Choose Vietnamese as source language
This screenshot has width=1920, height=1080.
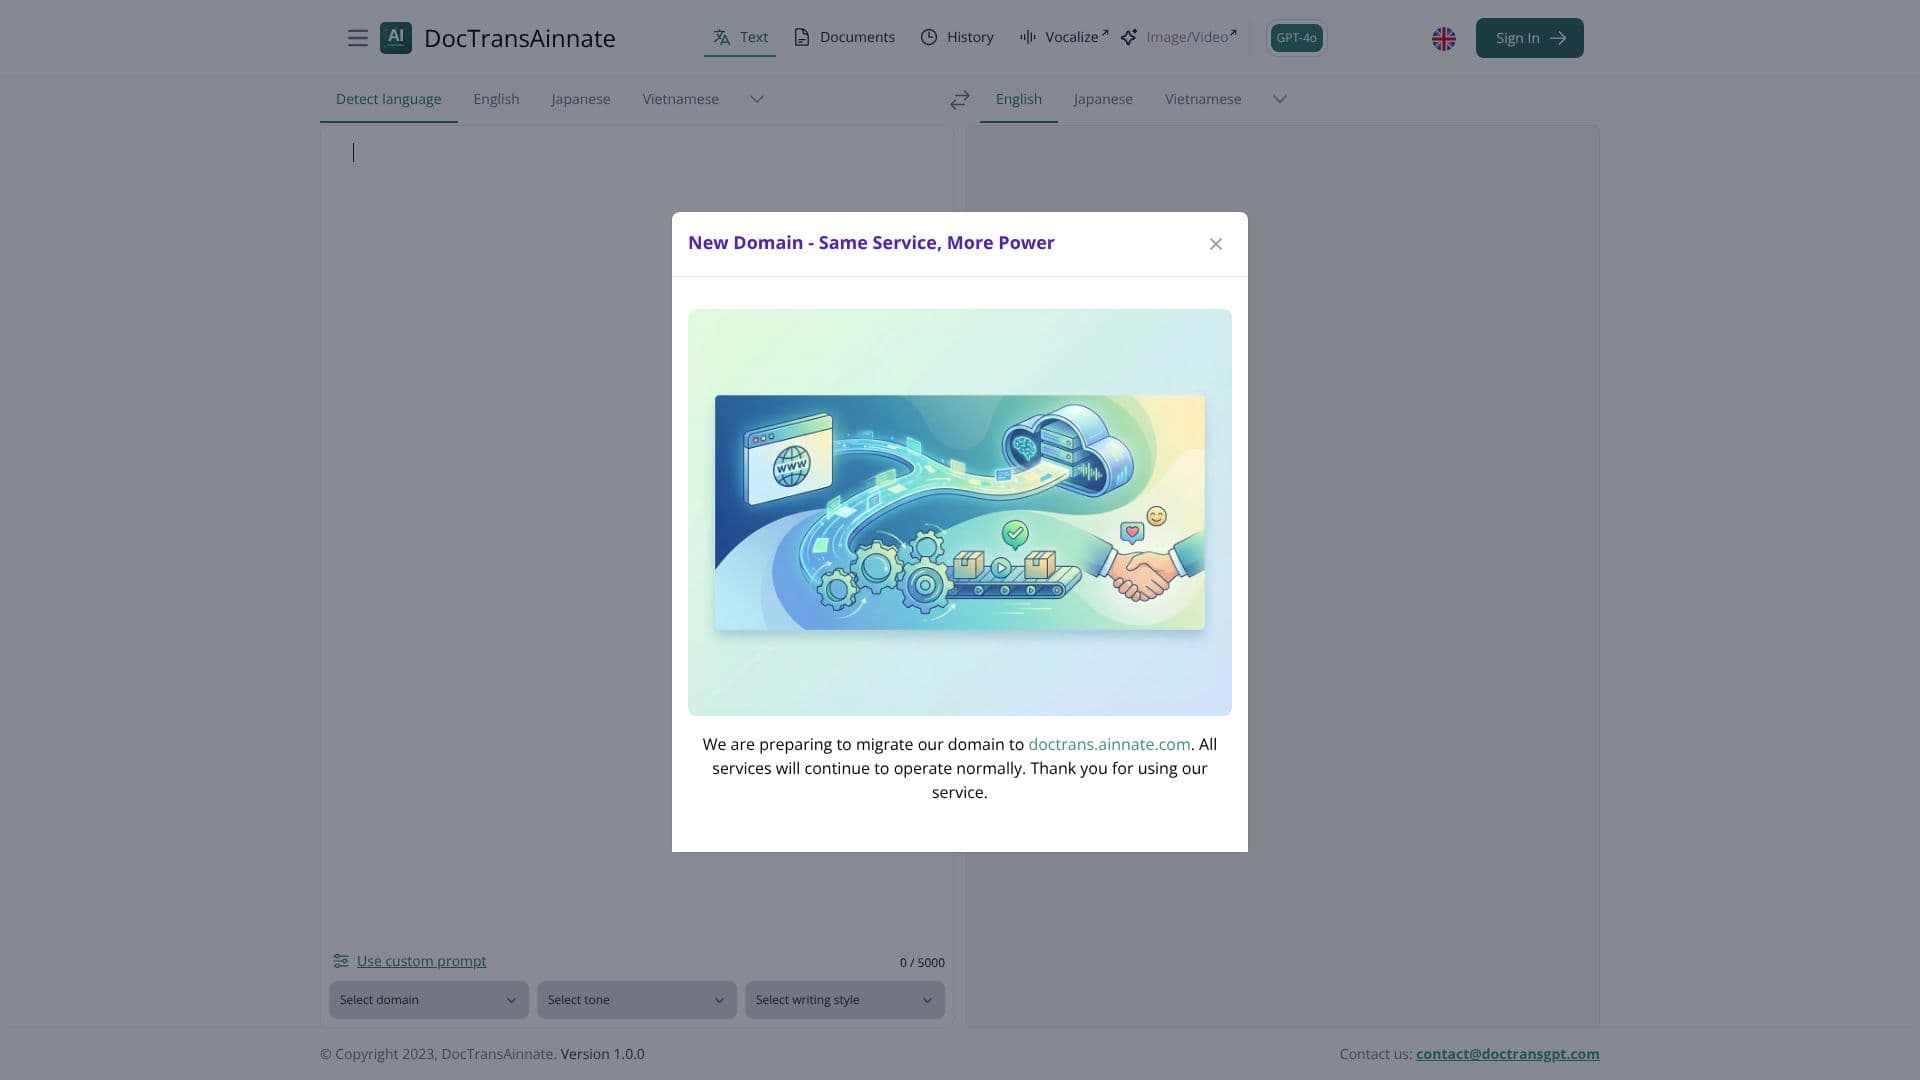(x=680, y=99)
